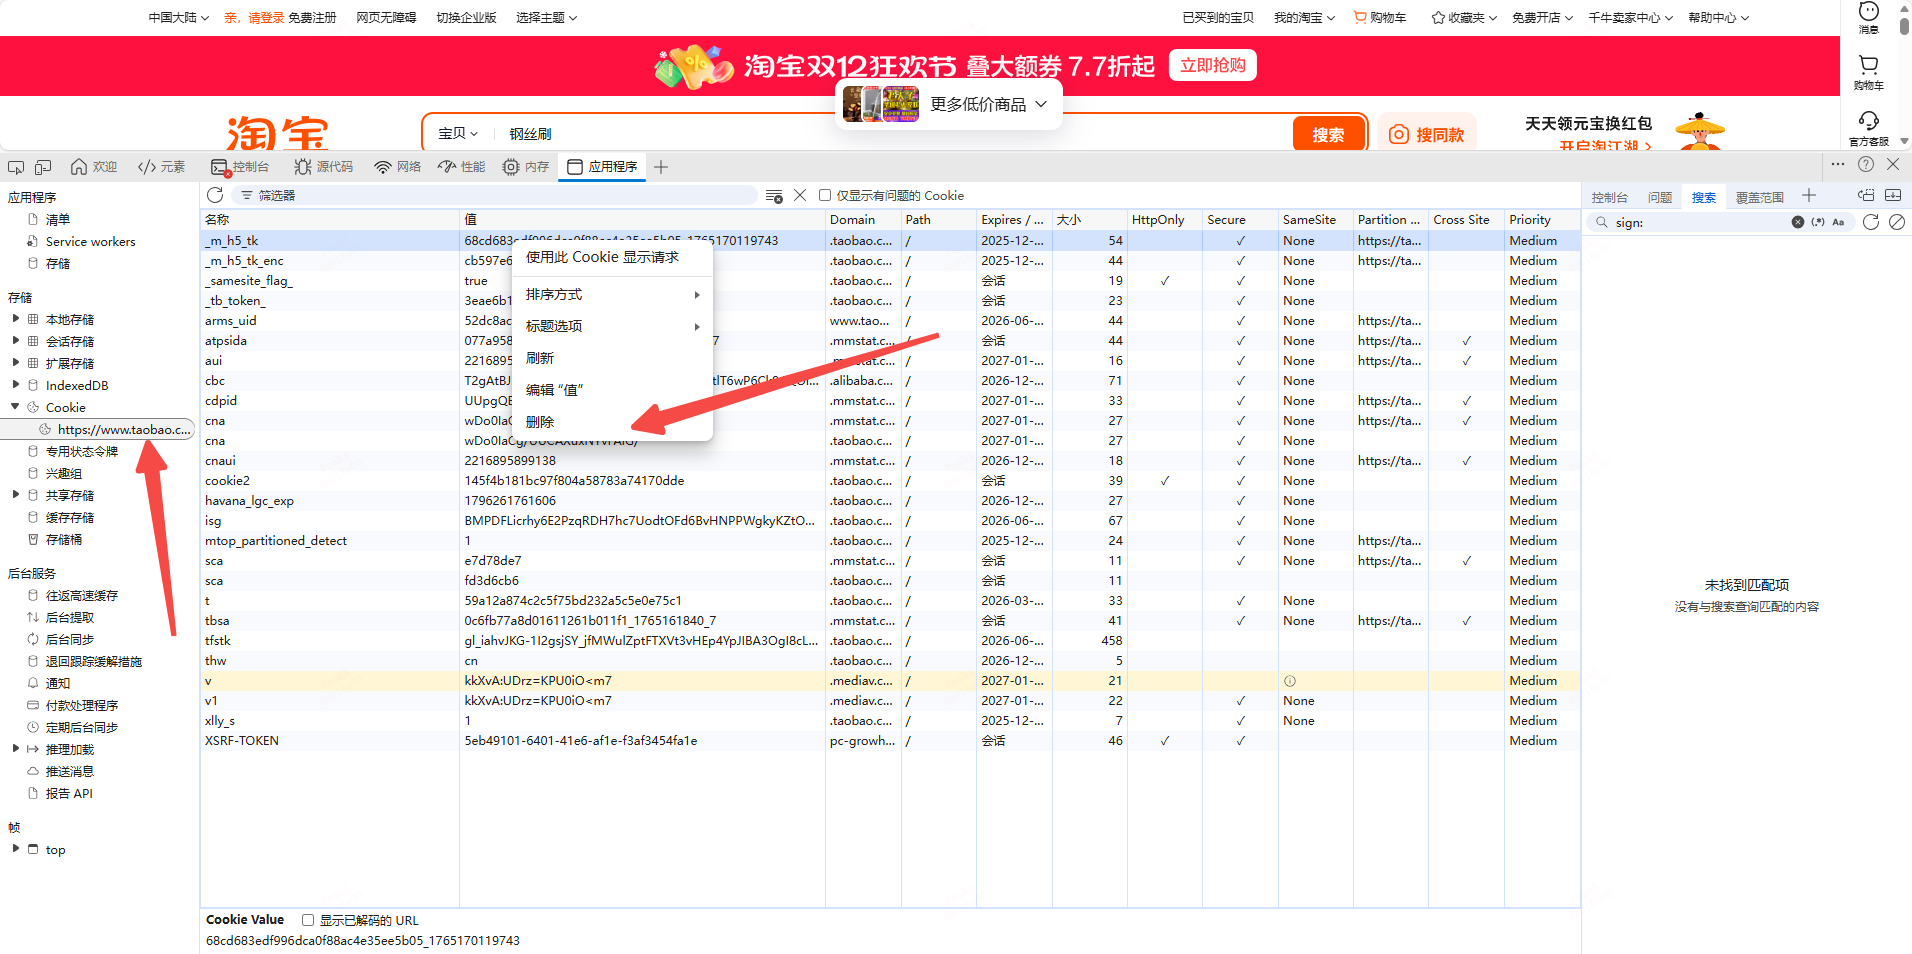This screenshot has height=954, width=1912.
Task: Expand the 会话存储 tree node
Action: click(x=15, y=341)
